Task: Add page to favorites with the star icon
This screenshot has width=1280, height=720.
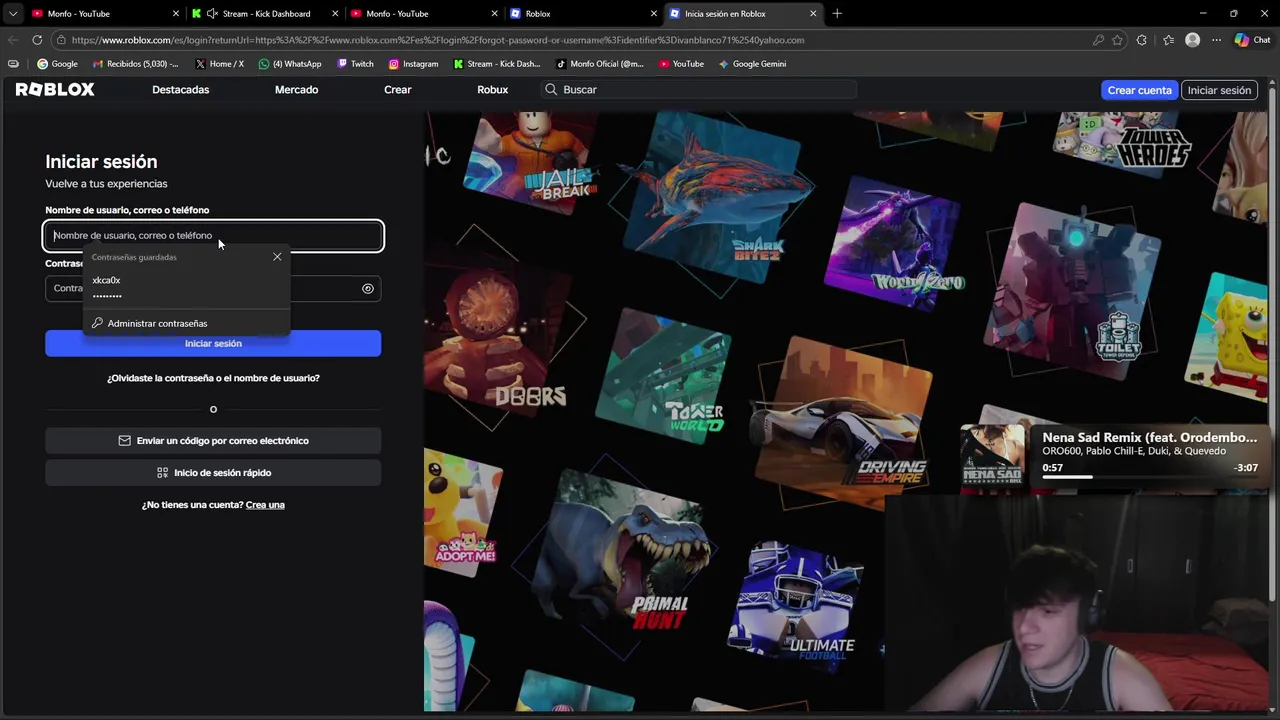Action: tap(1117, 40)
